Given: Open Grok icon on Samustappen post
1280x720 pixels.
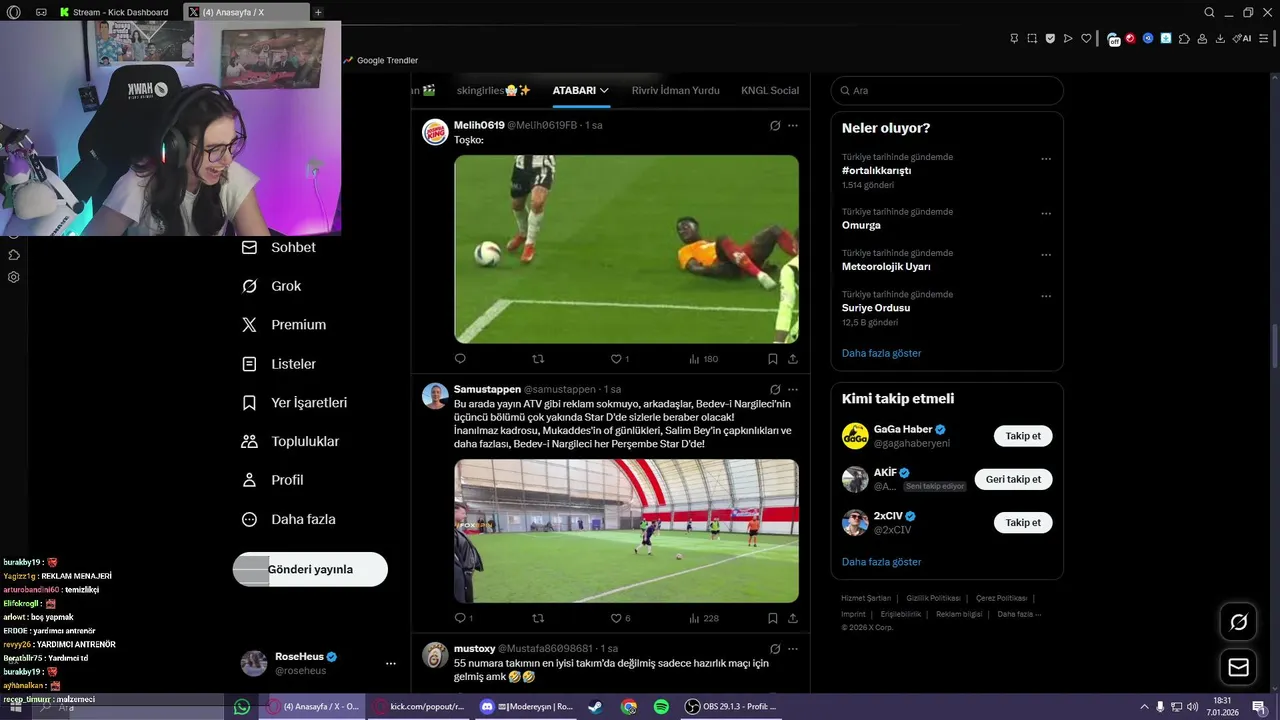Looking at the screenshot, I should point(775,390).
